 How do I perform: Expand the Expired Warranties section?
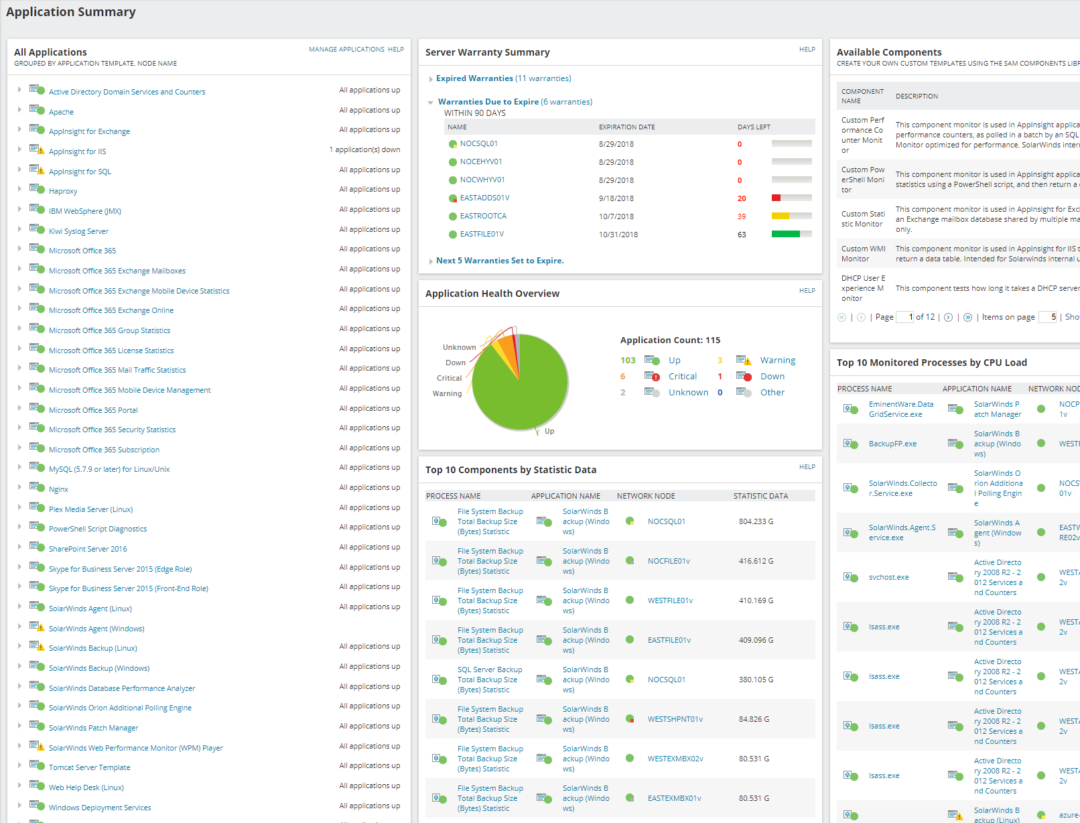pos(430,79)
